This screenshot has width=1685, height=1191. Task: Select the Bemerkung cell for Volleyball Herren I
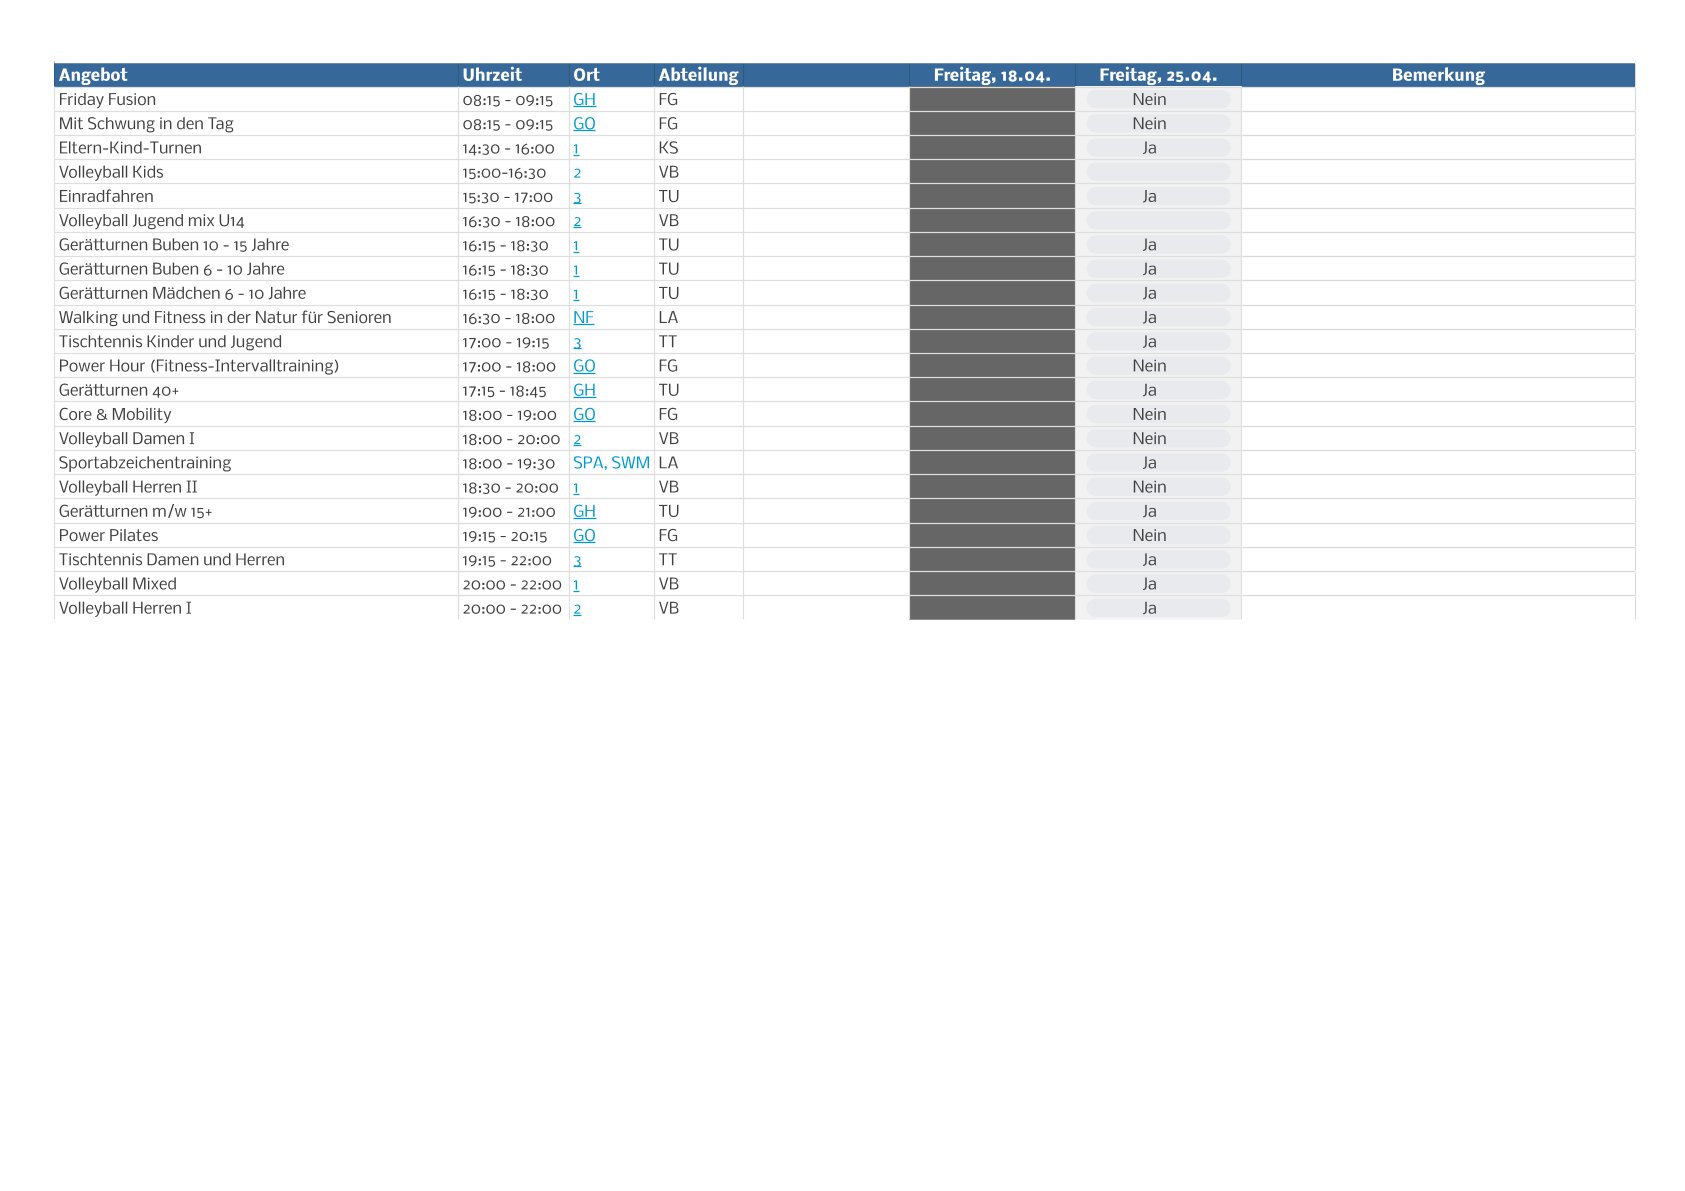[1438, 608]
